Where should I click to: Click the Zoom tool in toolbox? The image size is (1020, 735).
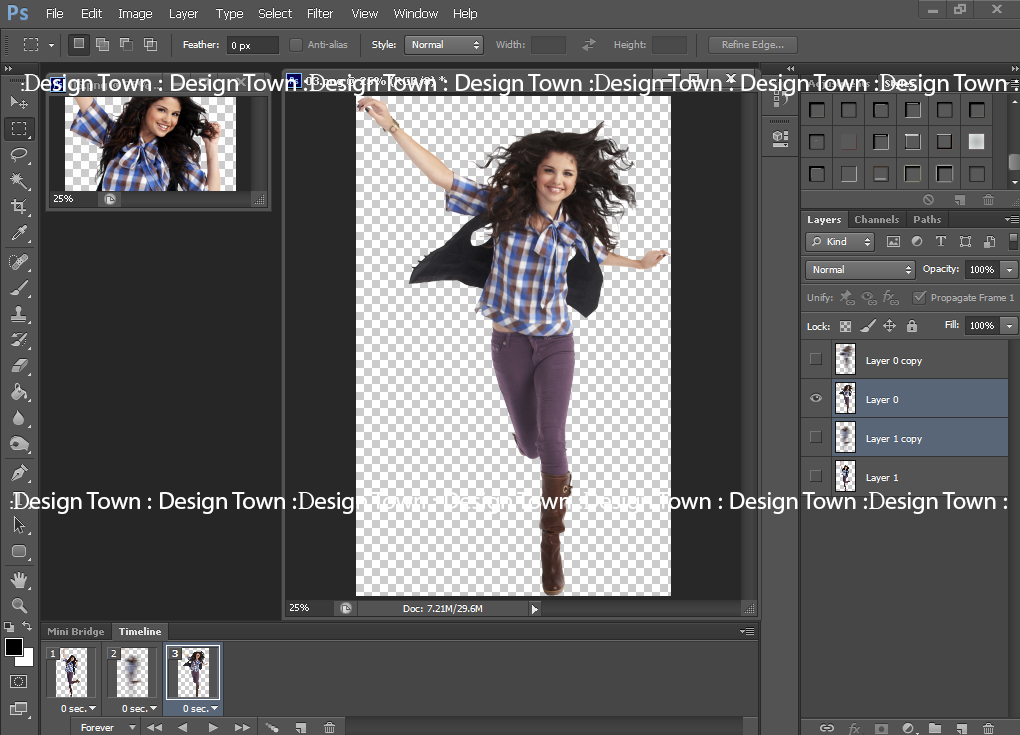pos(19,605)
